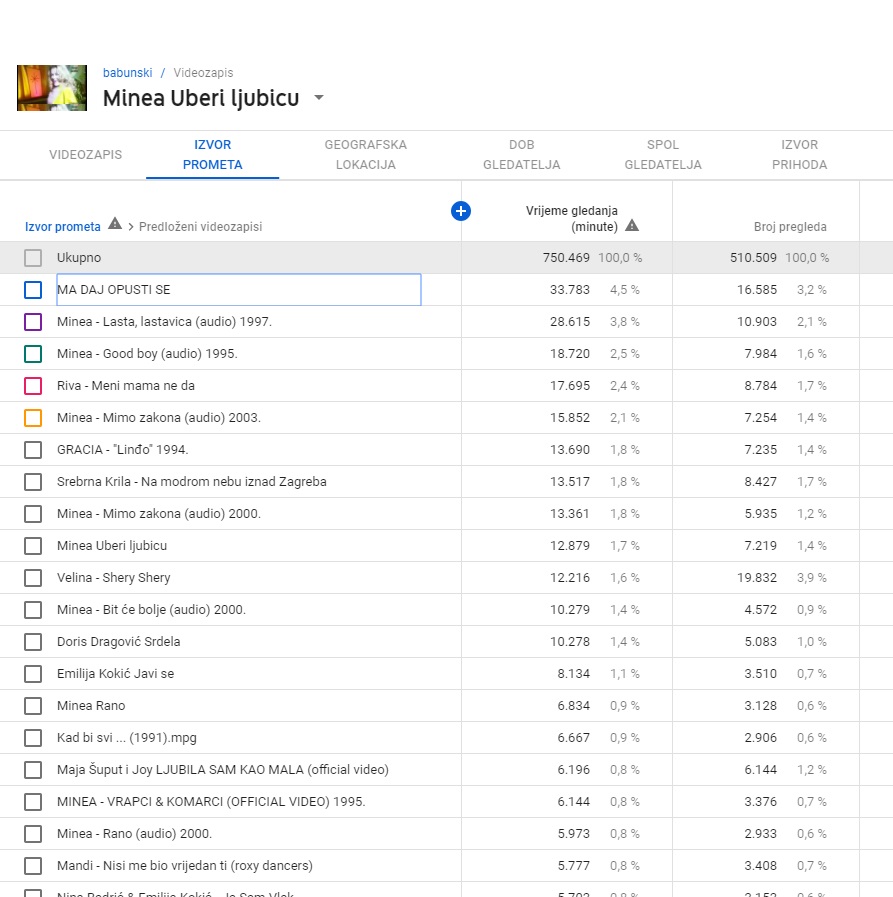Check the Maja Šuput i Joy checkbox
The width and height of the screenshot is (893, 897).
click(33, 770)
